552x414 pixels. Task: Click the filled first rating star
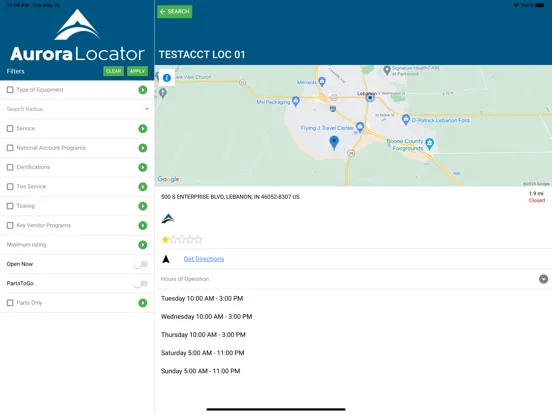click(x=165, y=240)
